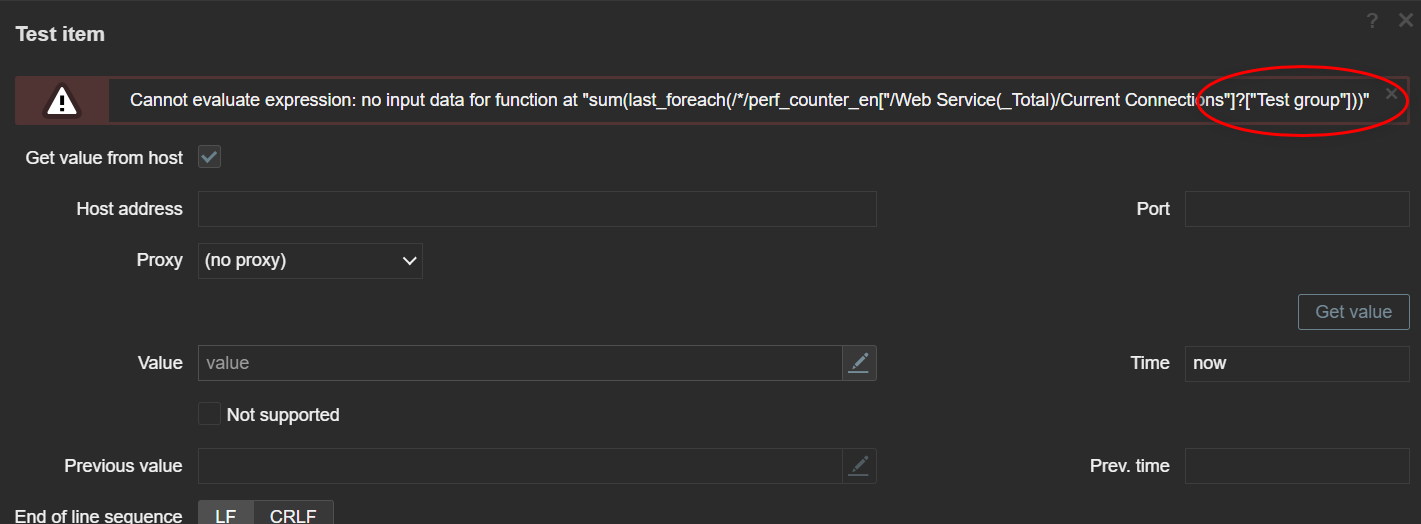Click into the Value text field
This screenshot has height=524, width=1421.
[x=520, y=363]
